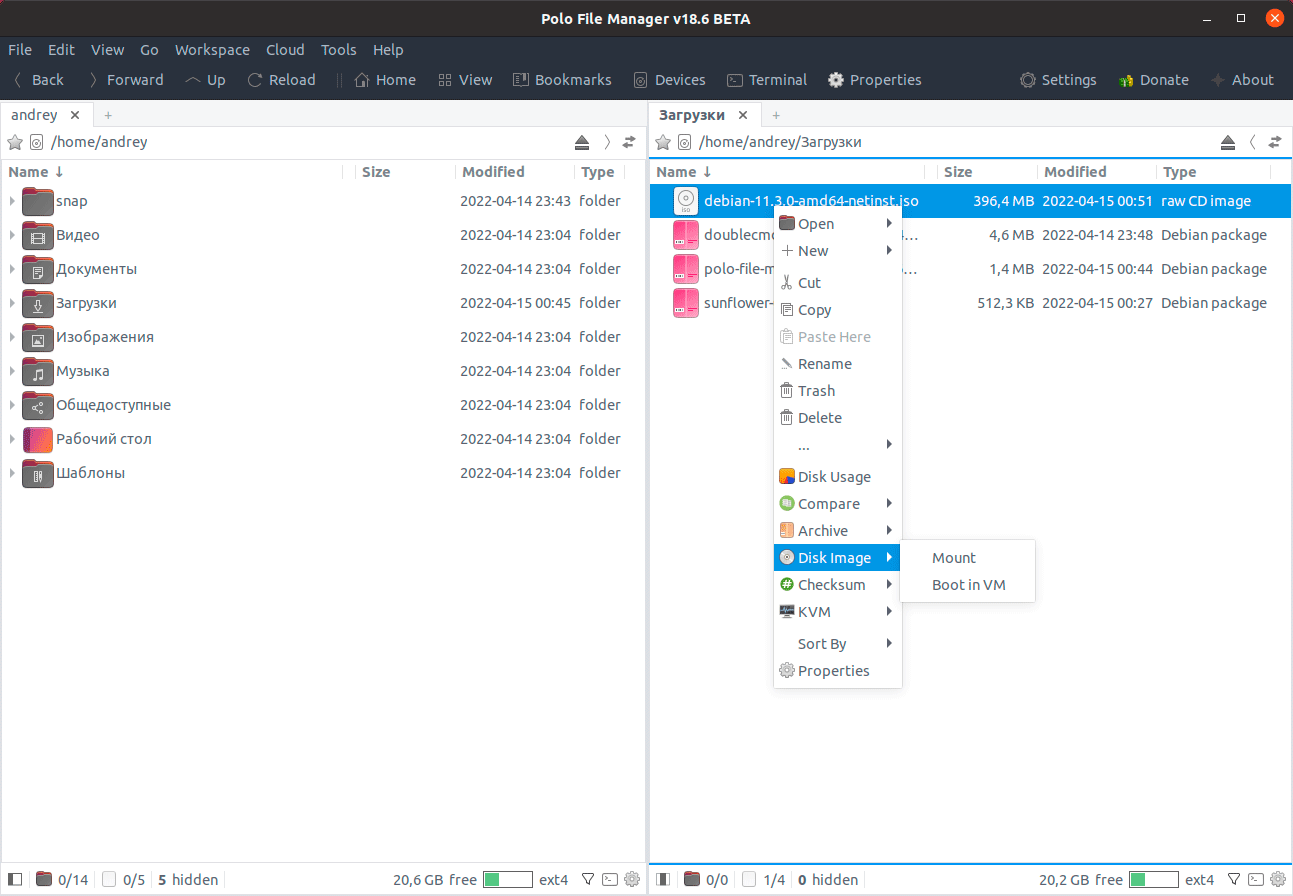Screen dimensions: 1293x896
Task: Swap panes using left pane's swap icon
Action: (x=629, y=142)
